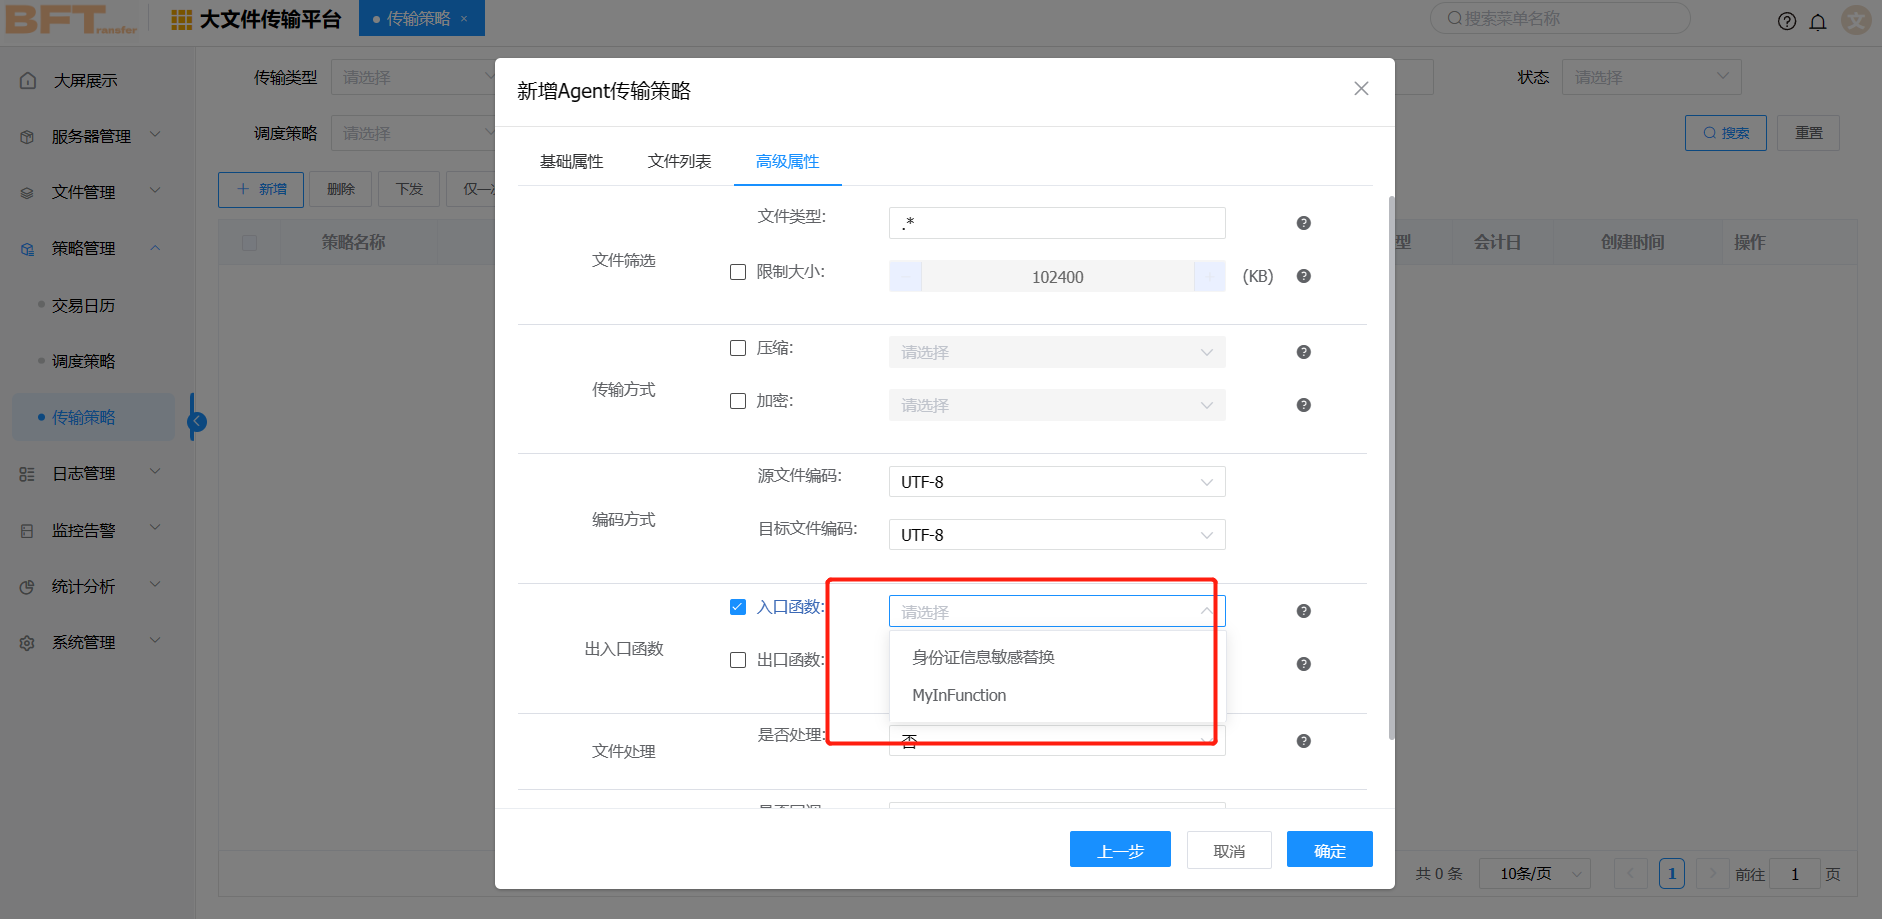This screenshot has width=1882, height=919.
Task: Enable the 限制大小 checkbox
Action: [x=738, y=272]
